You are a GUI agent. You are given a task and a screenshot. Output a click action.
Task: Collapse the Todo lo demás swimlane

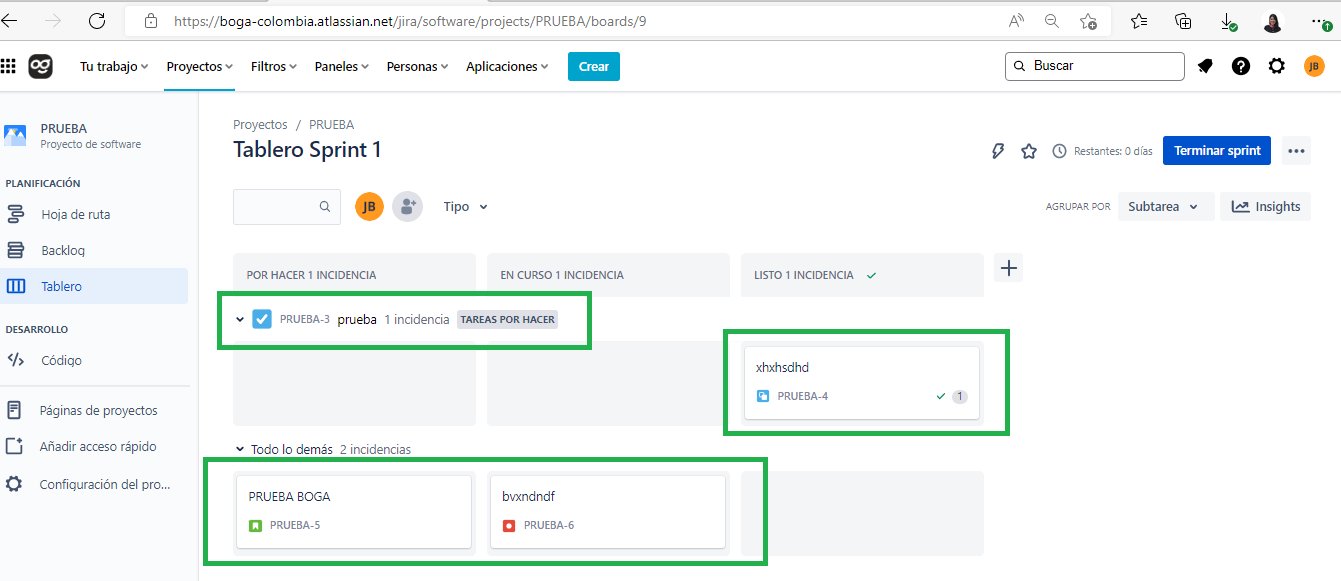click(x=240, y=449)
